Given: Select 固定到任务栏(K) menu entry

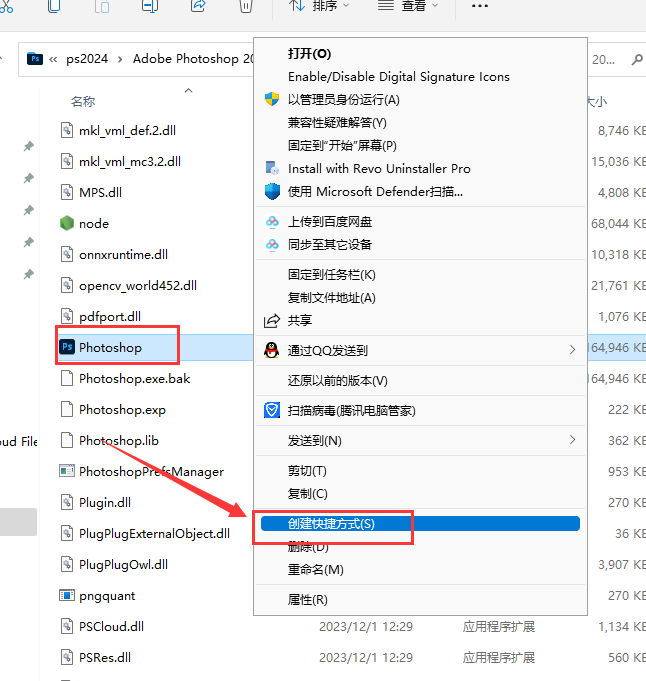Looking at the screenshot, I should pos(331,274).
